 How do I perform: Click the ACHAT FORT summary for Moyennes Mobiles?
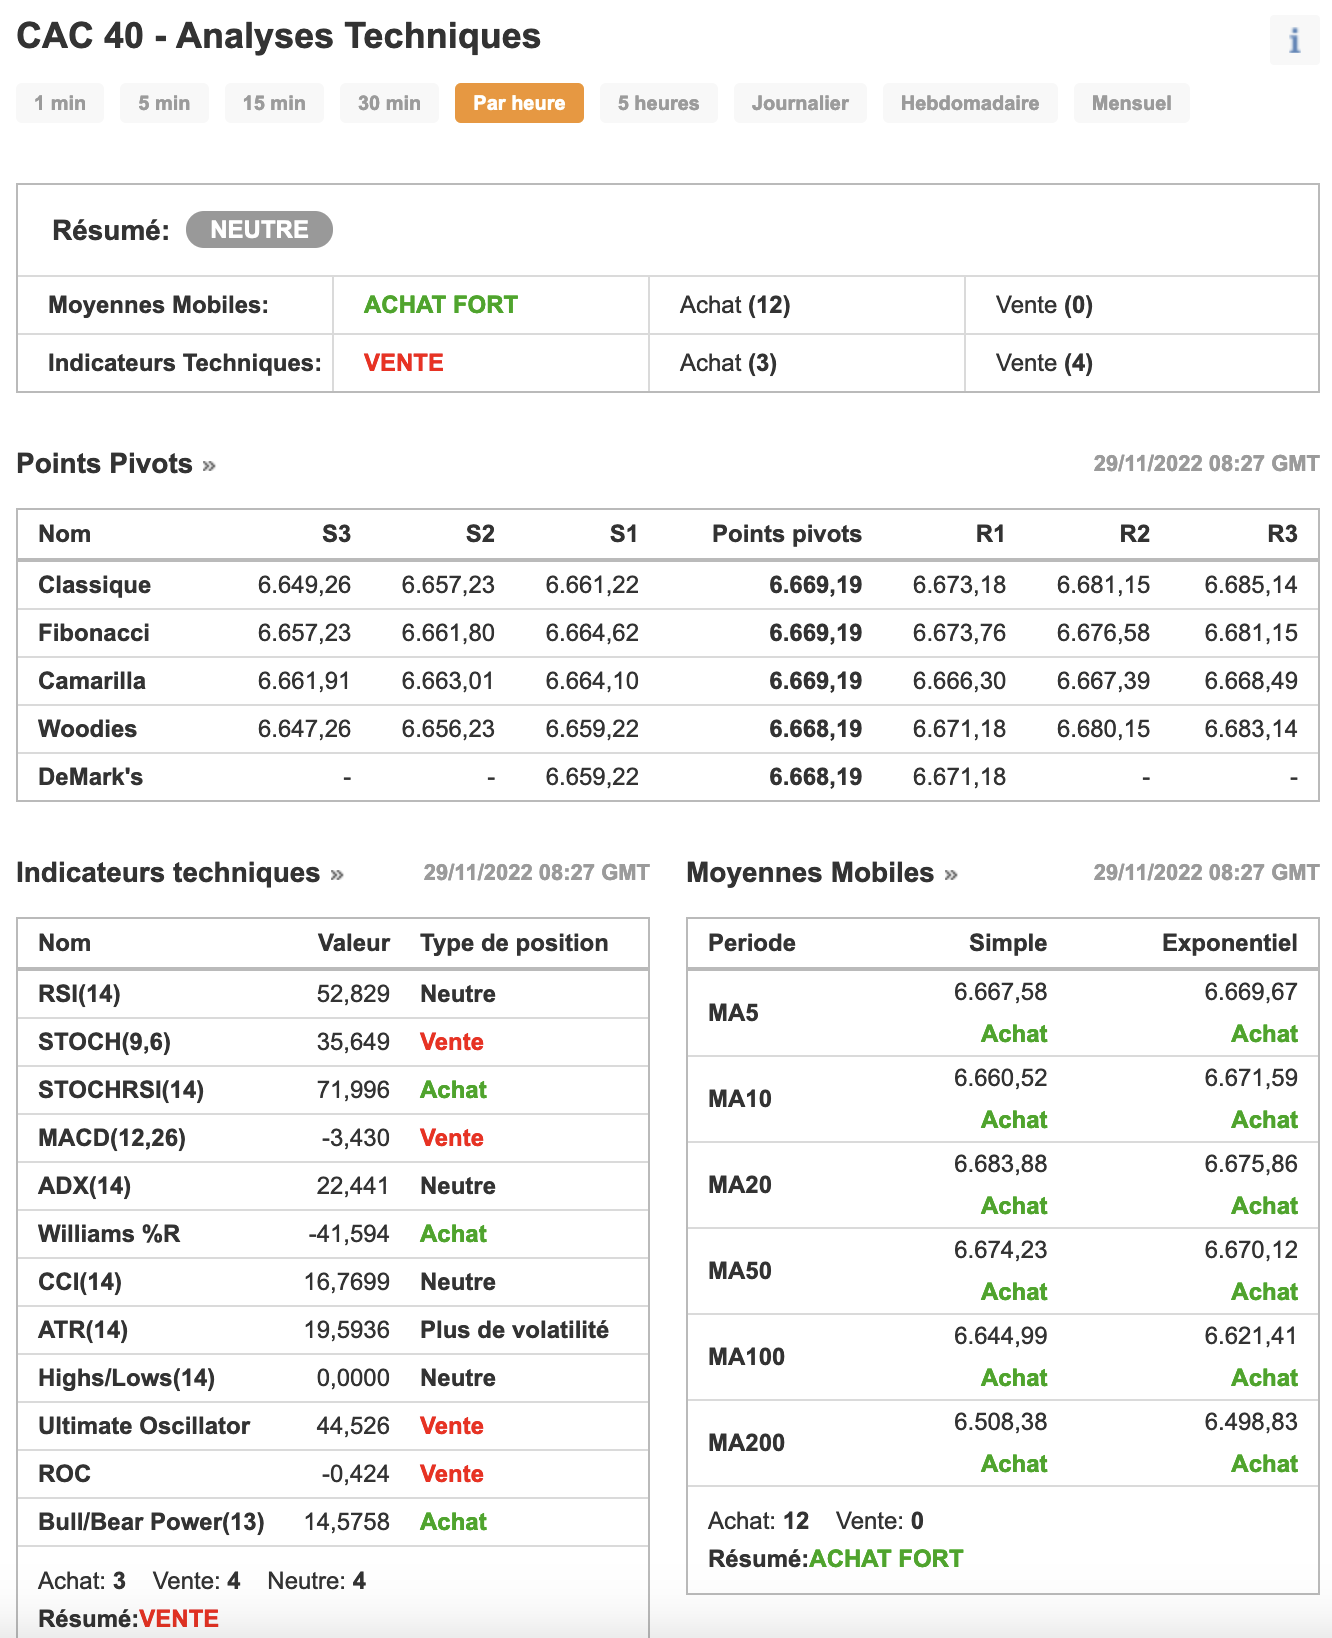(x=441, y=305)
